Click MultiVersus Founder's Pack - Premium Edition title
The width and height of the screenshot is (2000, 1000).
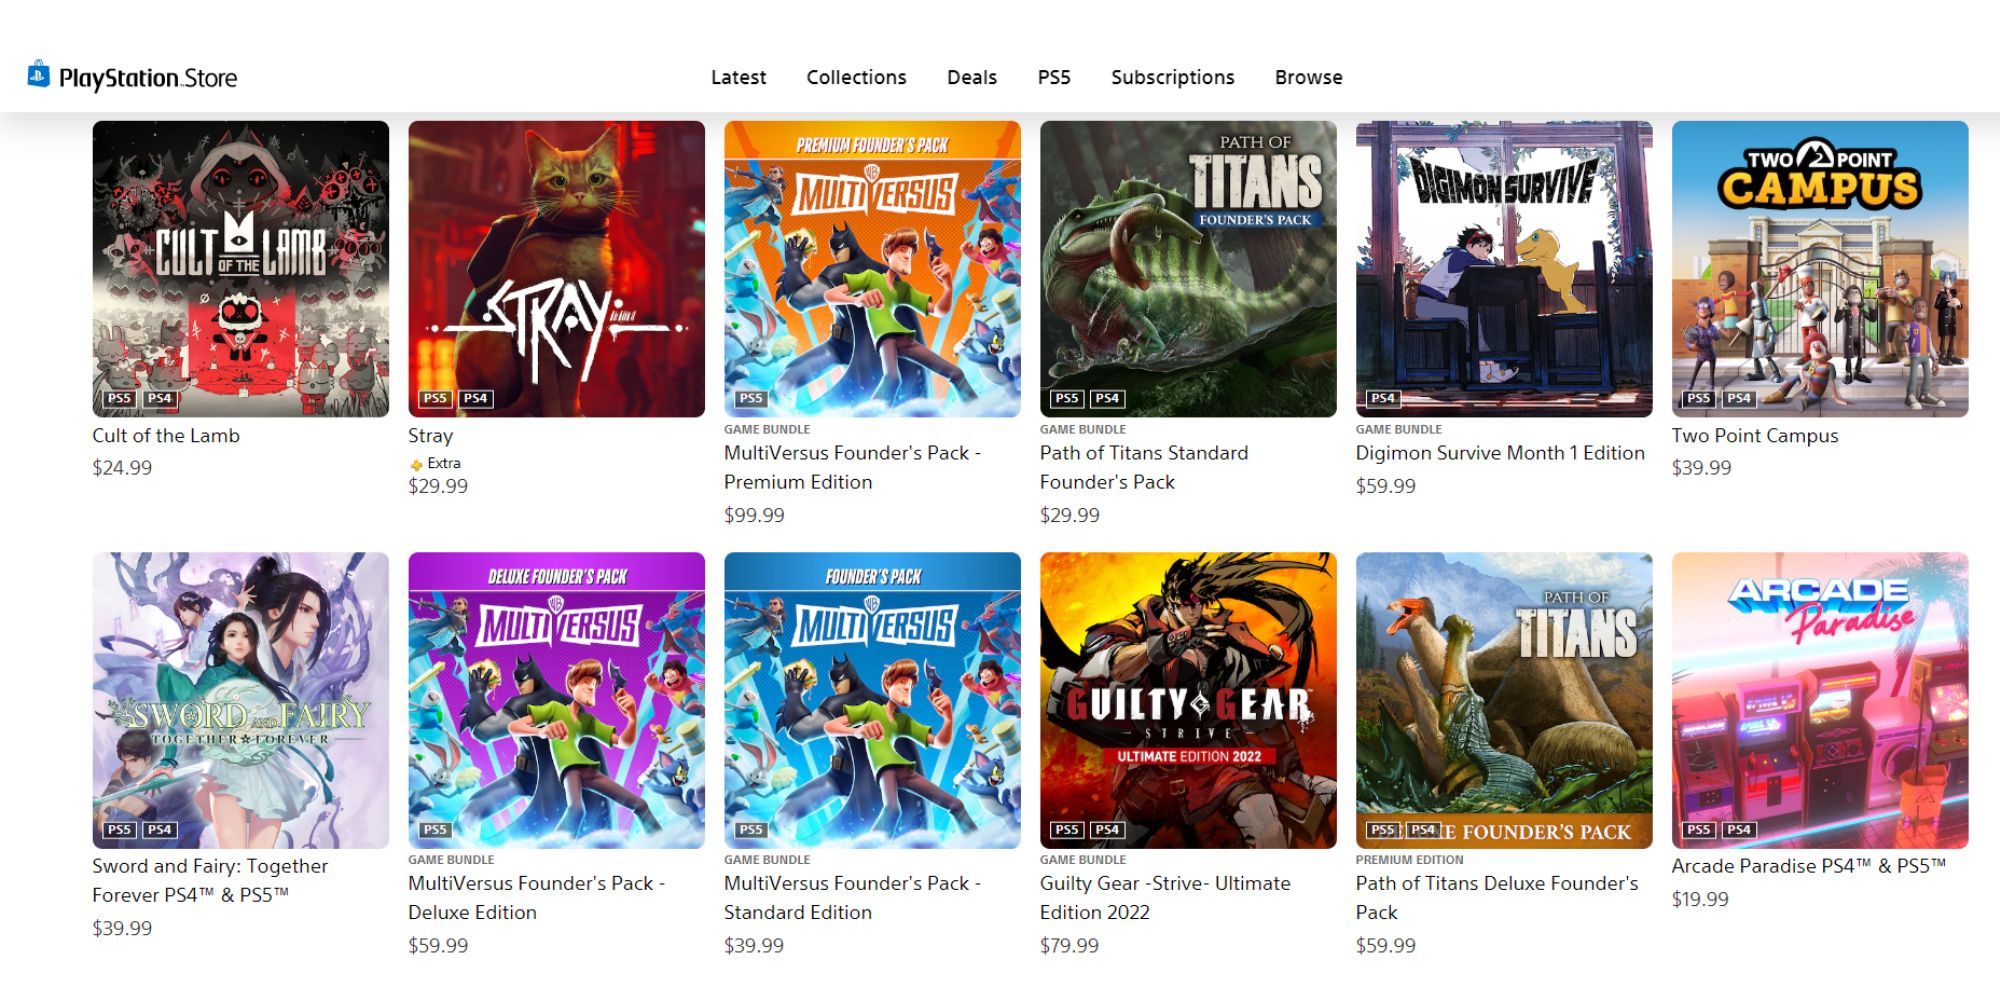[x=853, y=467]
